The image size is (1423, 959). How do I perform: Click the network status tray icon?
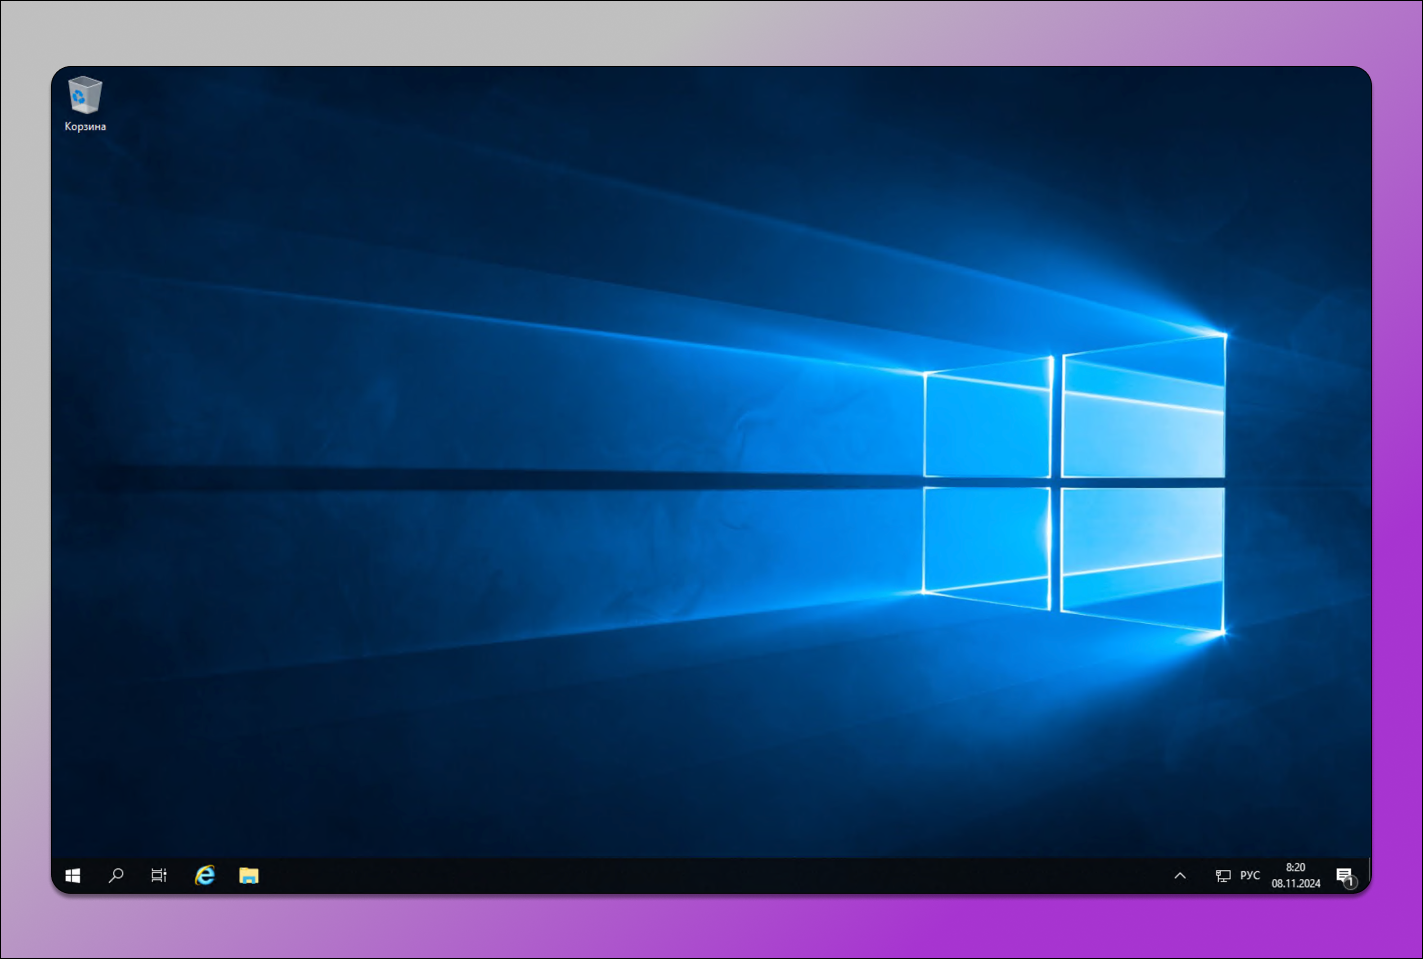[x=1223, y=876]
